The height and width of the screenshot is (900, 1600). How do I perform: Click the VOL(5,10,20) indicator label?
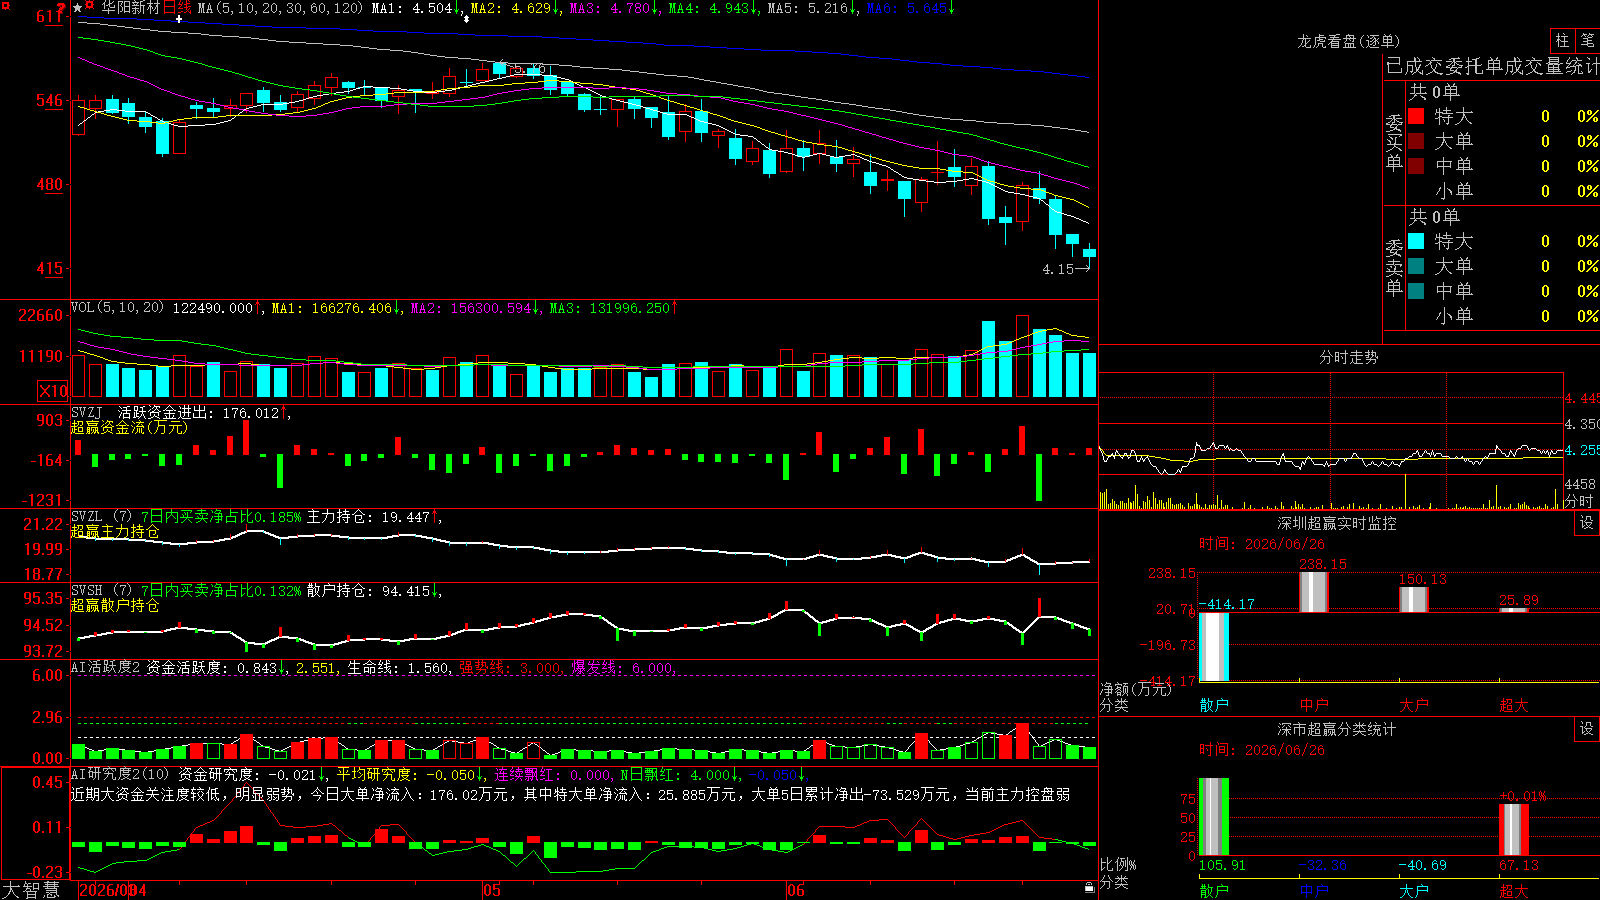[x=117, y=307]
